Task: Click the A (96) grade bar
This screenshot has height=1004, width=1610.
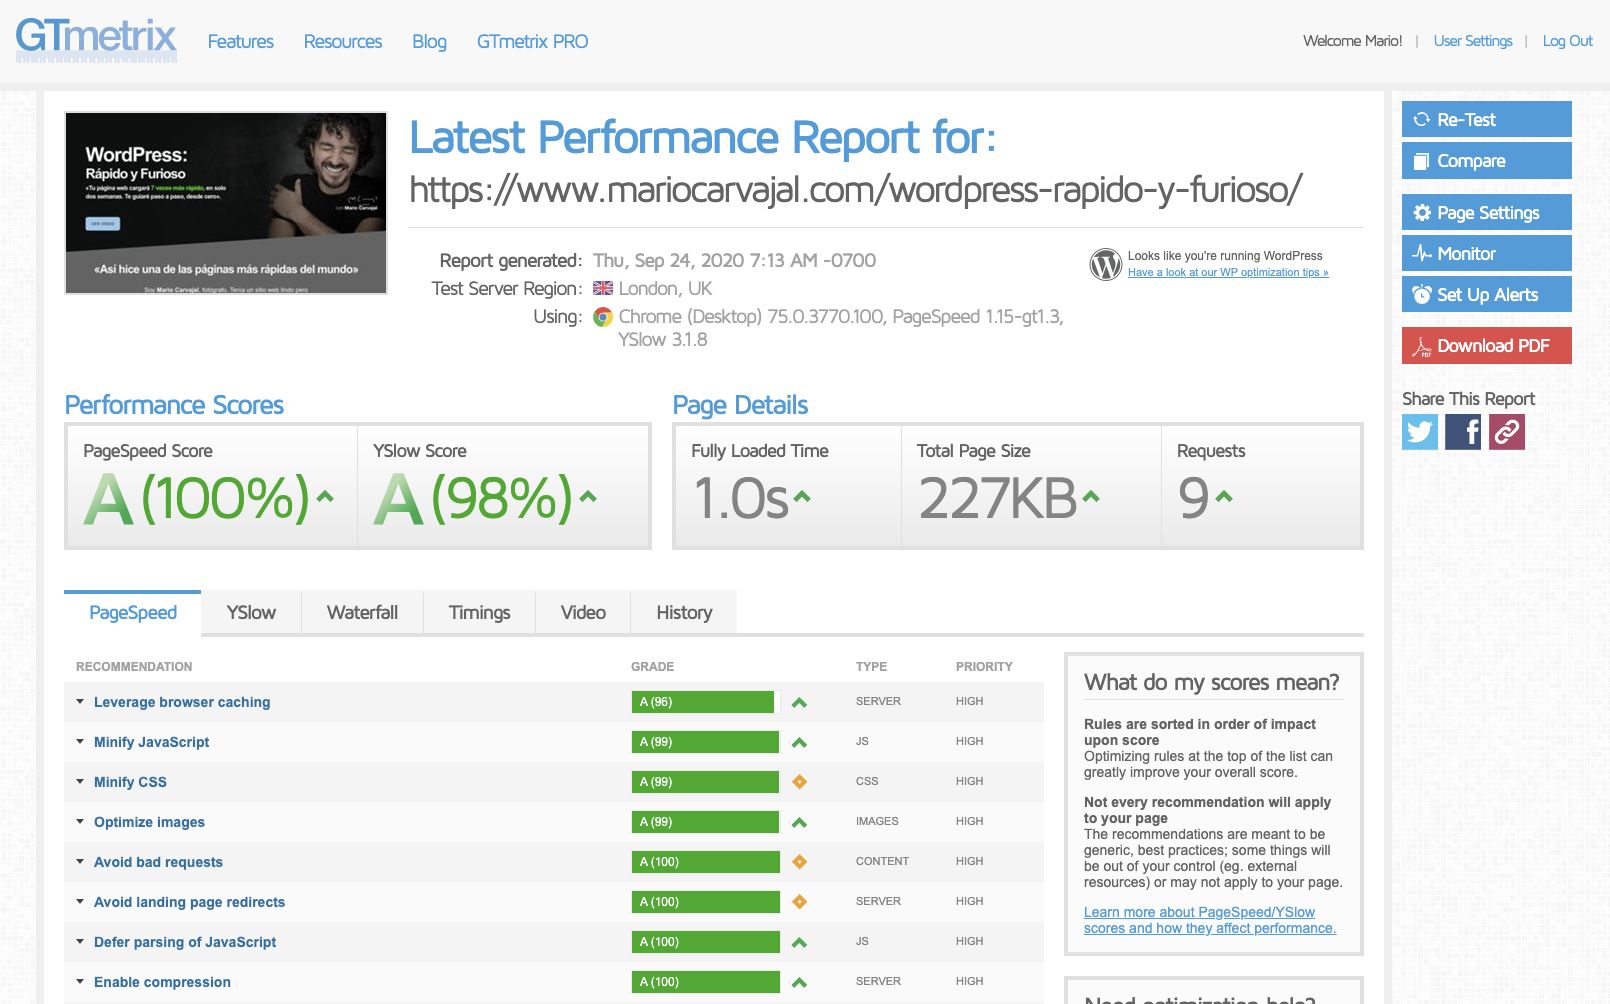Action: pyautogui.click(x=703, y=702)
